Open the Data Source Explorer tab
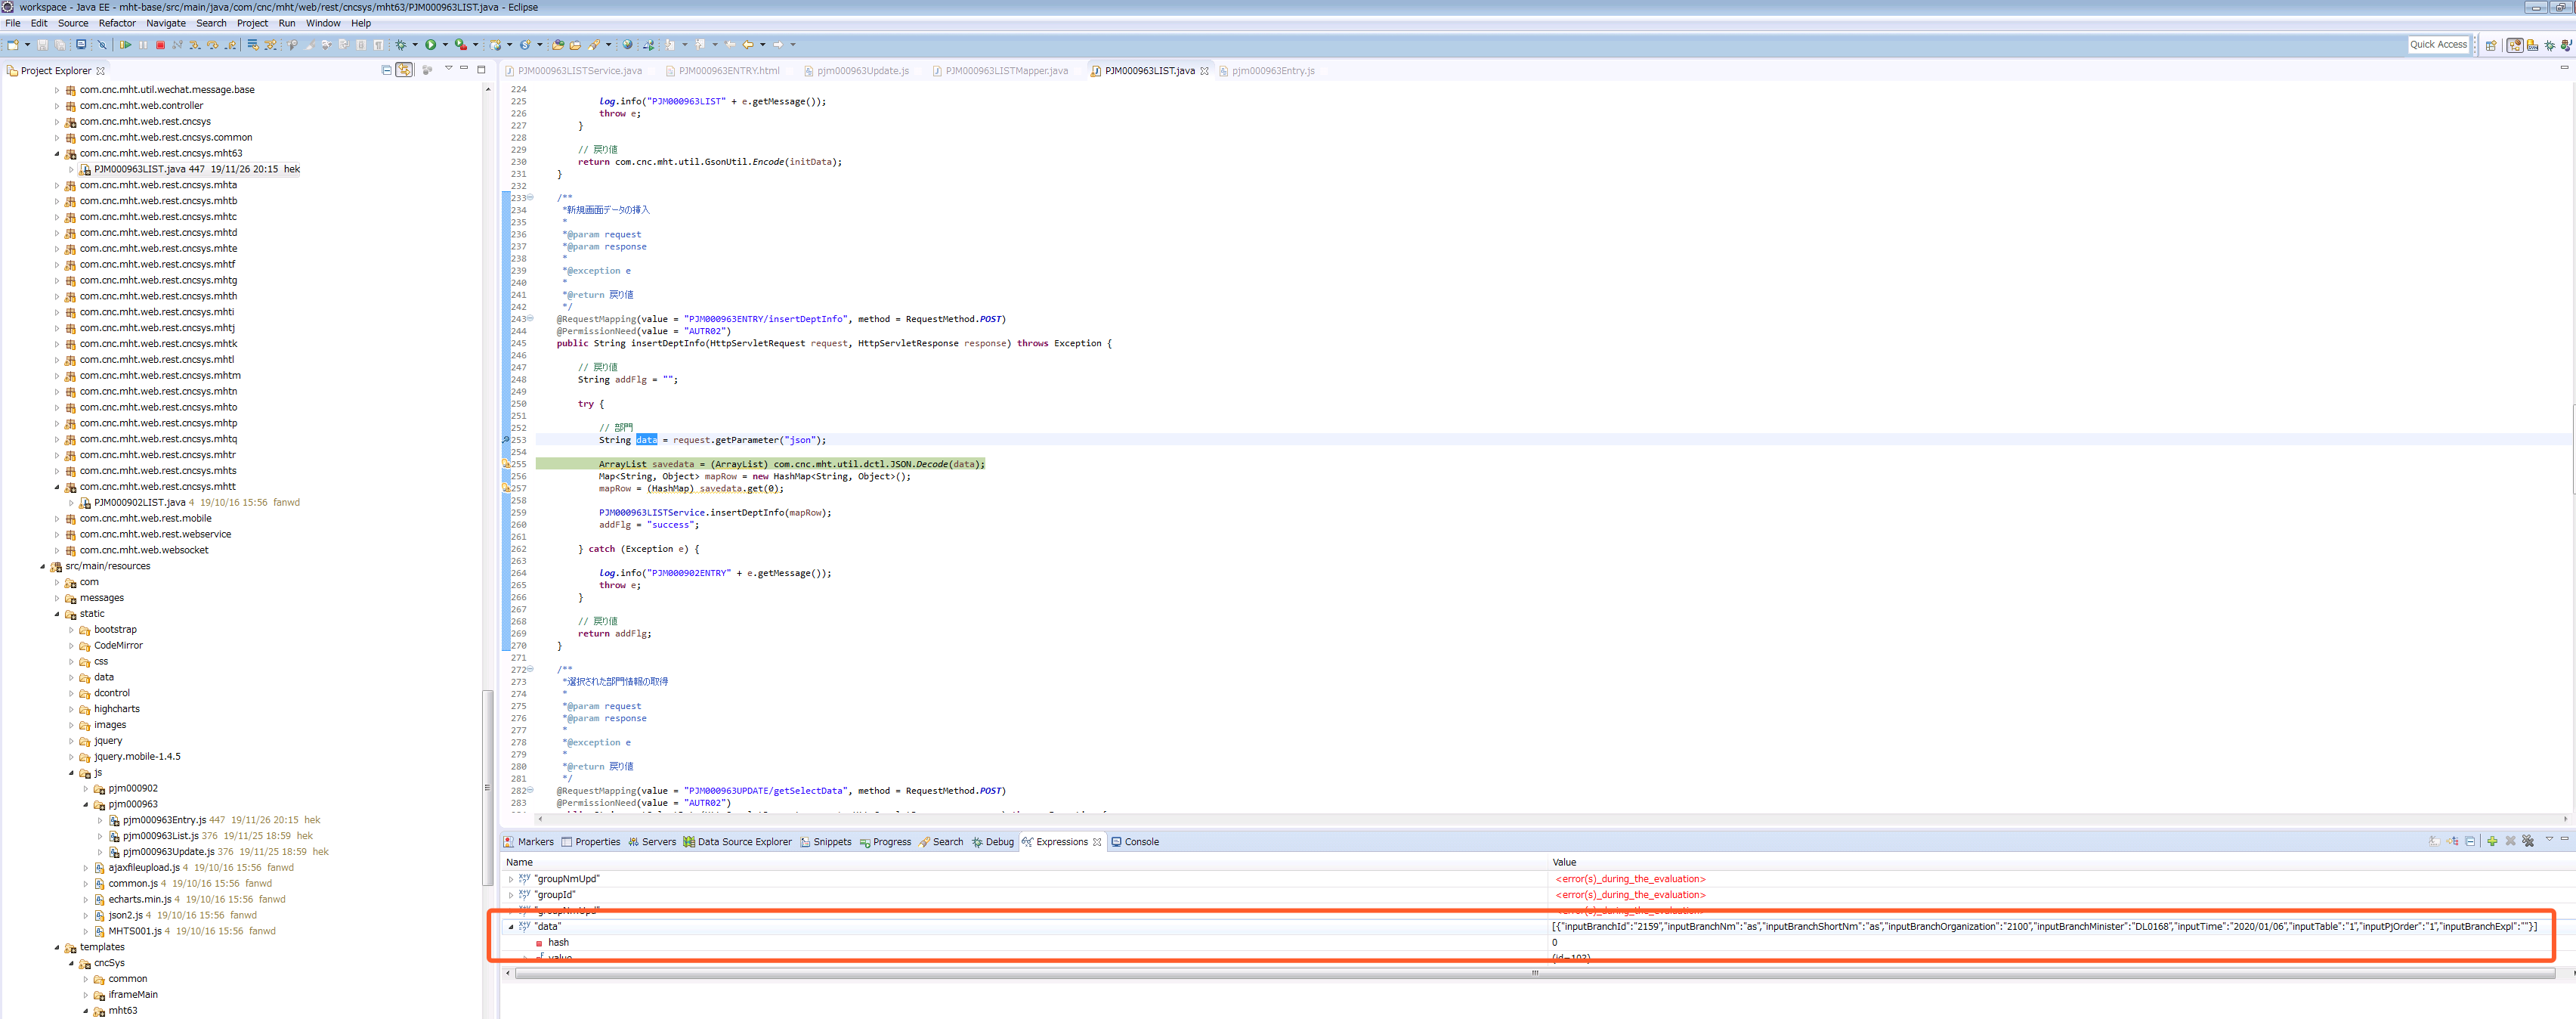This screenshot has width=2576, height=1019. pyautogui.click(x=738, y=842)
